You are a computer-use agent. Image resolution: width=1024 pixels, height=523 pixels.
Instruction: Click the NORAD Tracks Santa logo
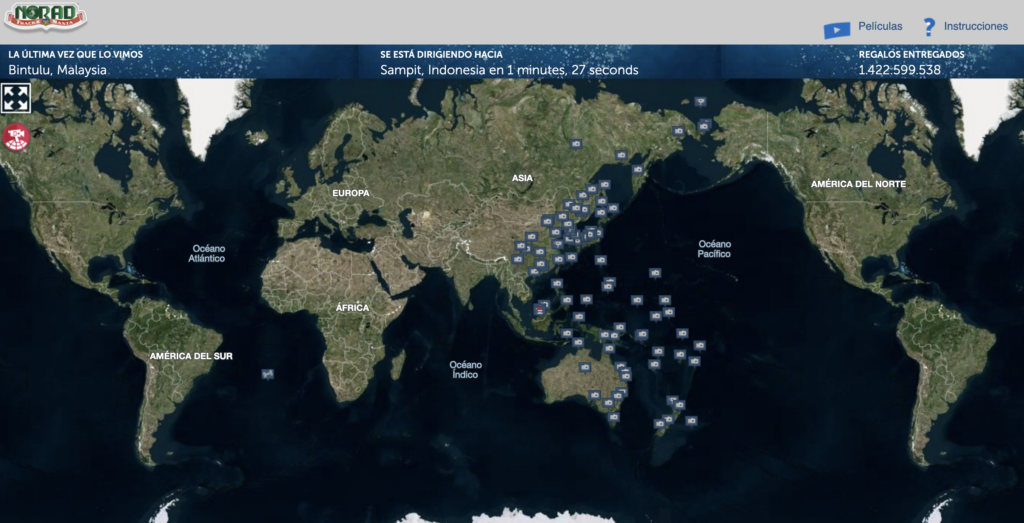pos(45,17)
